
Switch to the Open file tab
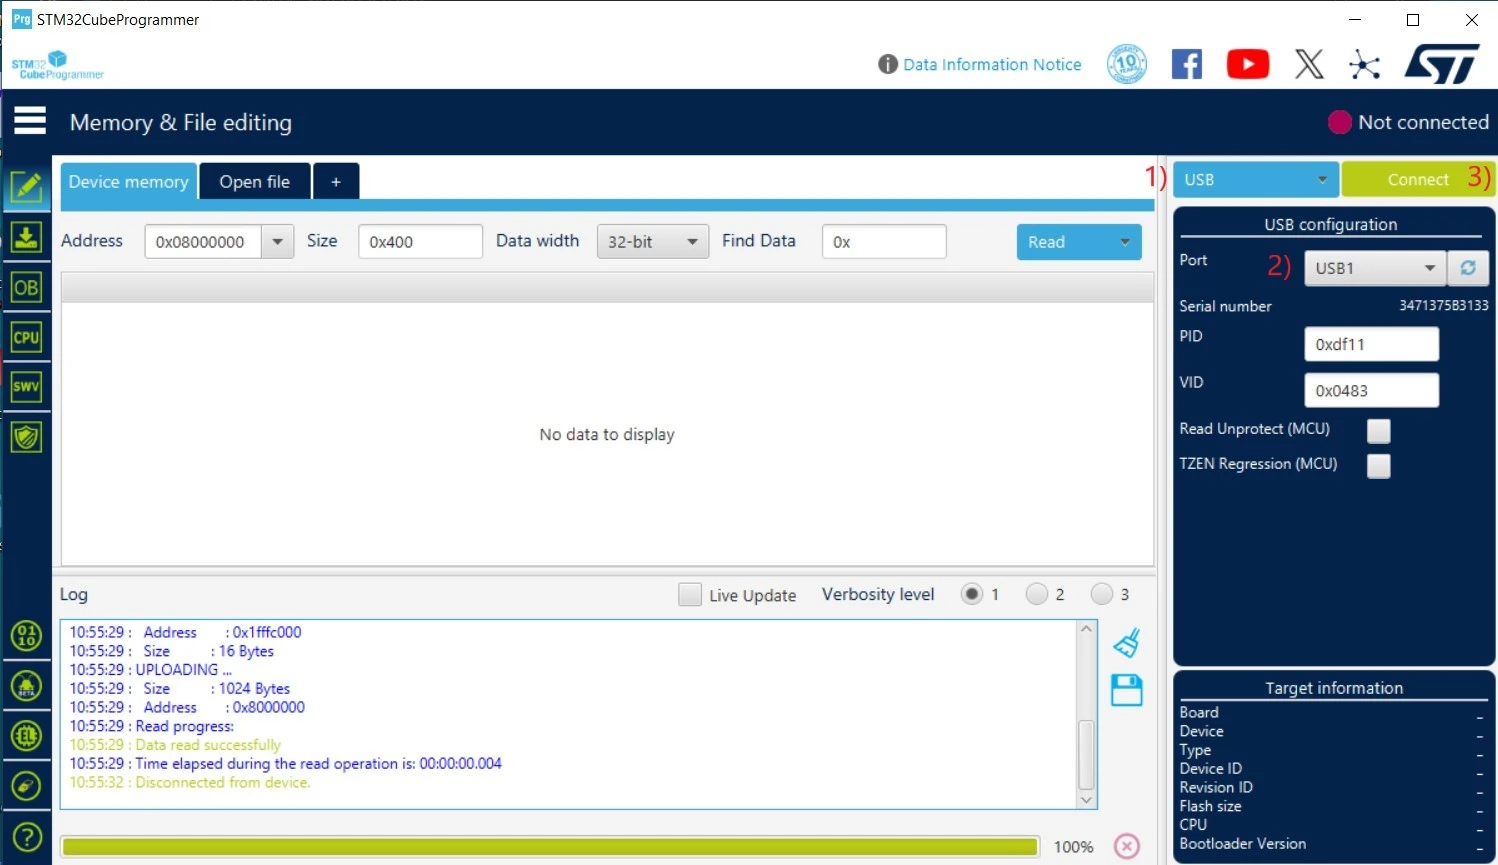[x=255, y=182]
